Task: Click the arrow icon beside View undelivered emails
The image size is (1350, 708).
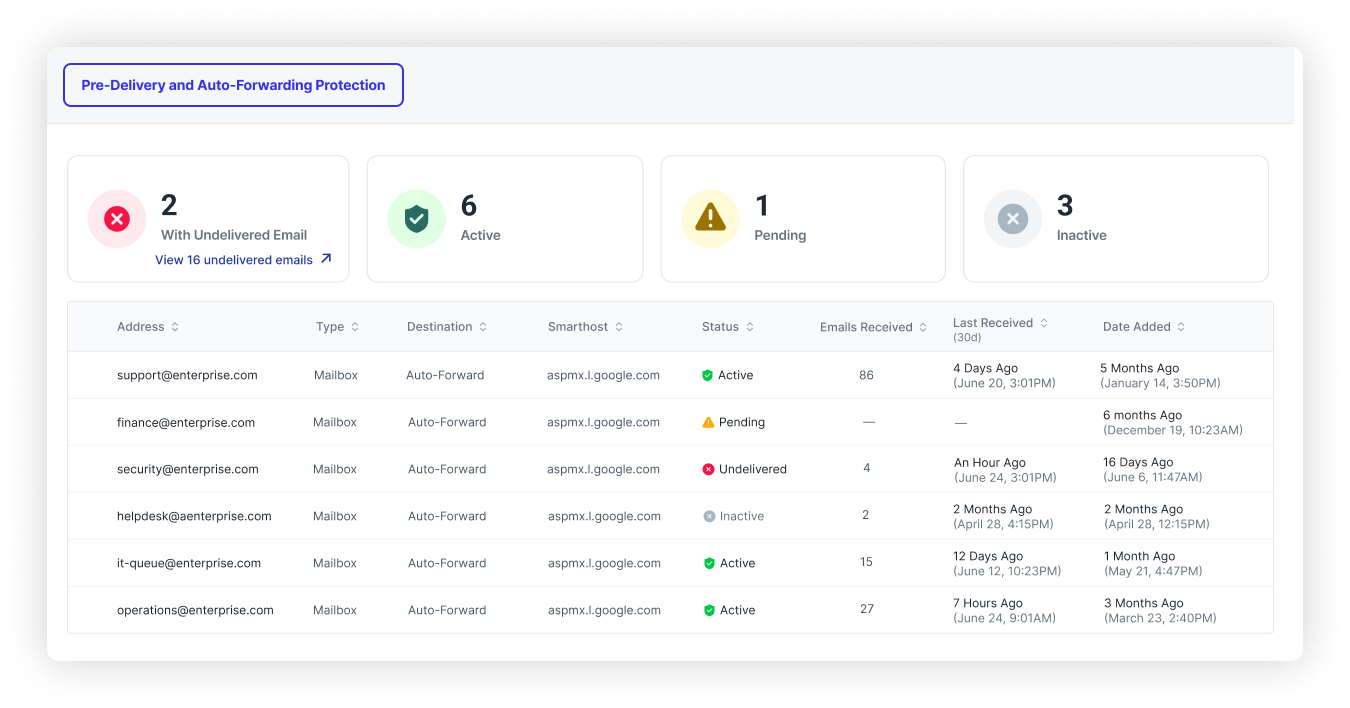Action: (x=325, y=259)
